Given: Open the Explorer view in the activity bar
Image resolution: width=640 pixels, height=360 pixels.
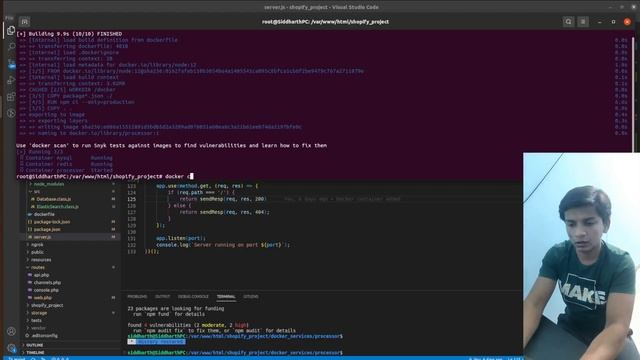Looking at the screenshot, I should click(x=11, y=31).
